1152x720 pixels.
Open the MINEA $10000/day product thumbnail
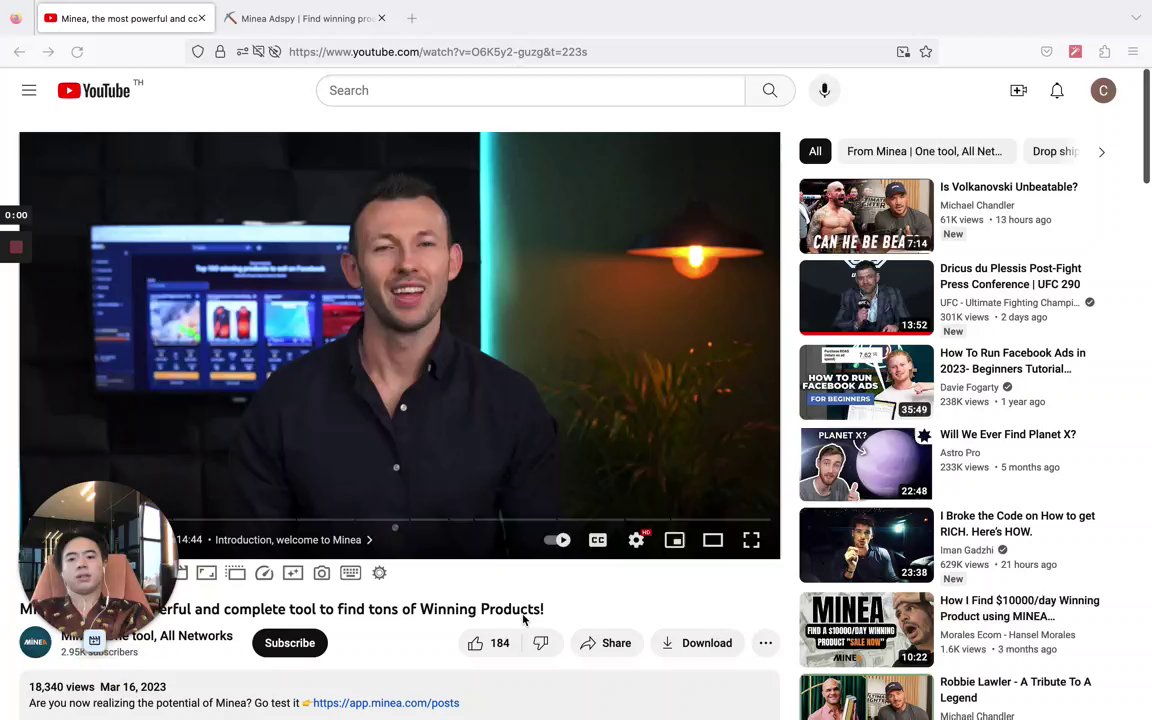point(866,630)
